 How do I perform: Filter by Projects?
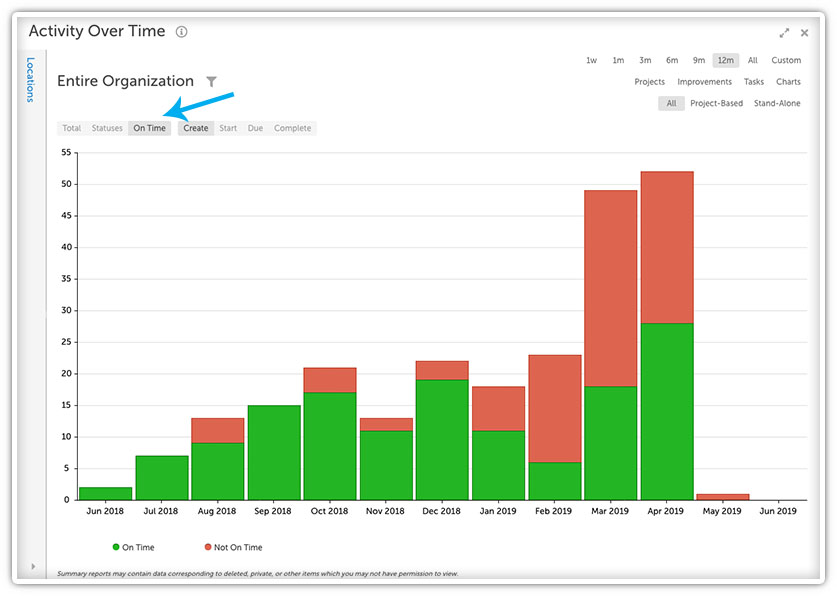click(x=650, y=82)
